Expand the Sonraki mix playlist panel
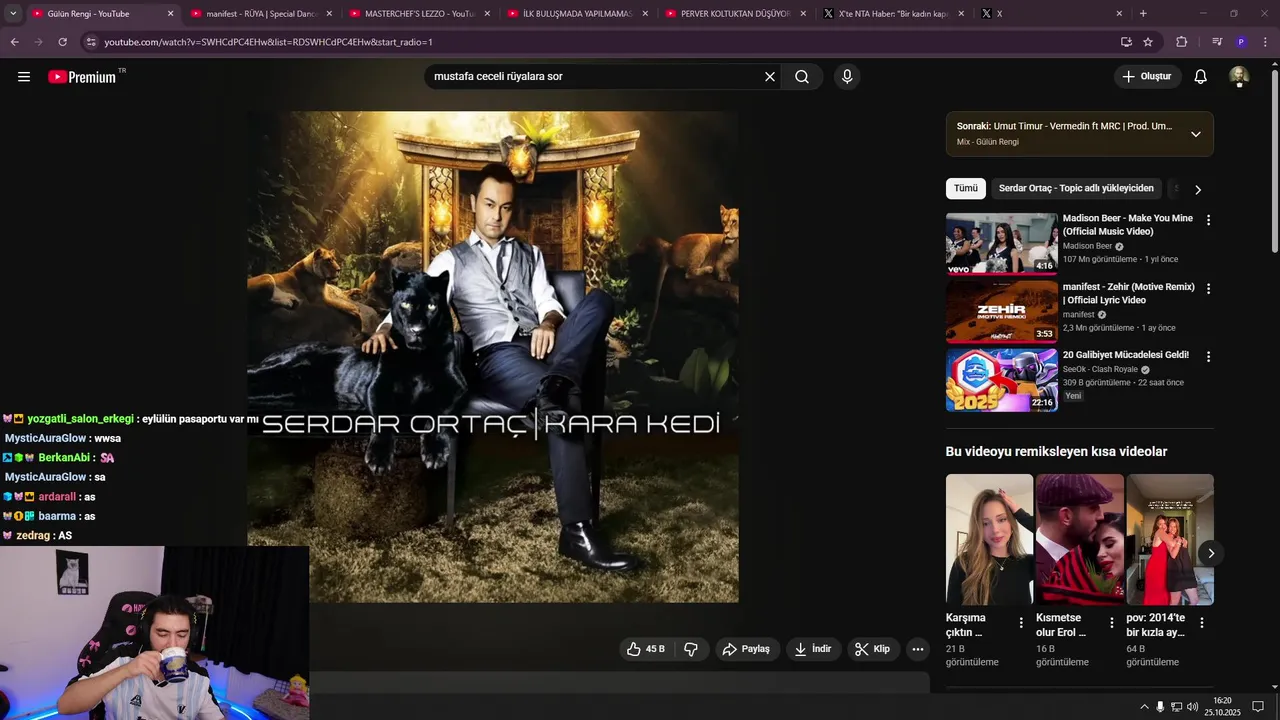The height and width of the screenshot is (720, 1280). pos(1196,134)
